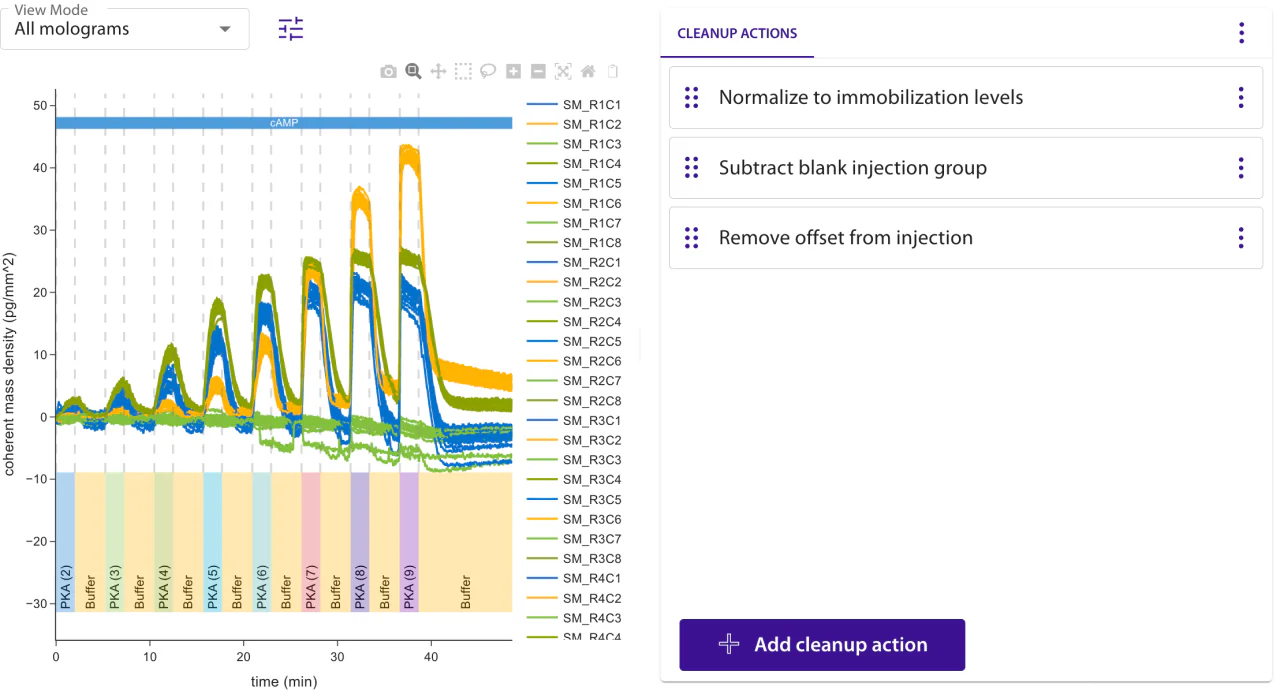Select Subtract blank injection group action
The height and width of the screenshot is (690, 1280).
pos(966,167)
